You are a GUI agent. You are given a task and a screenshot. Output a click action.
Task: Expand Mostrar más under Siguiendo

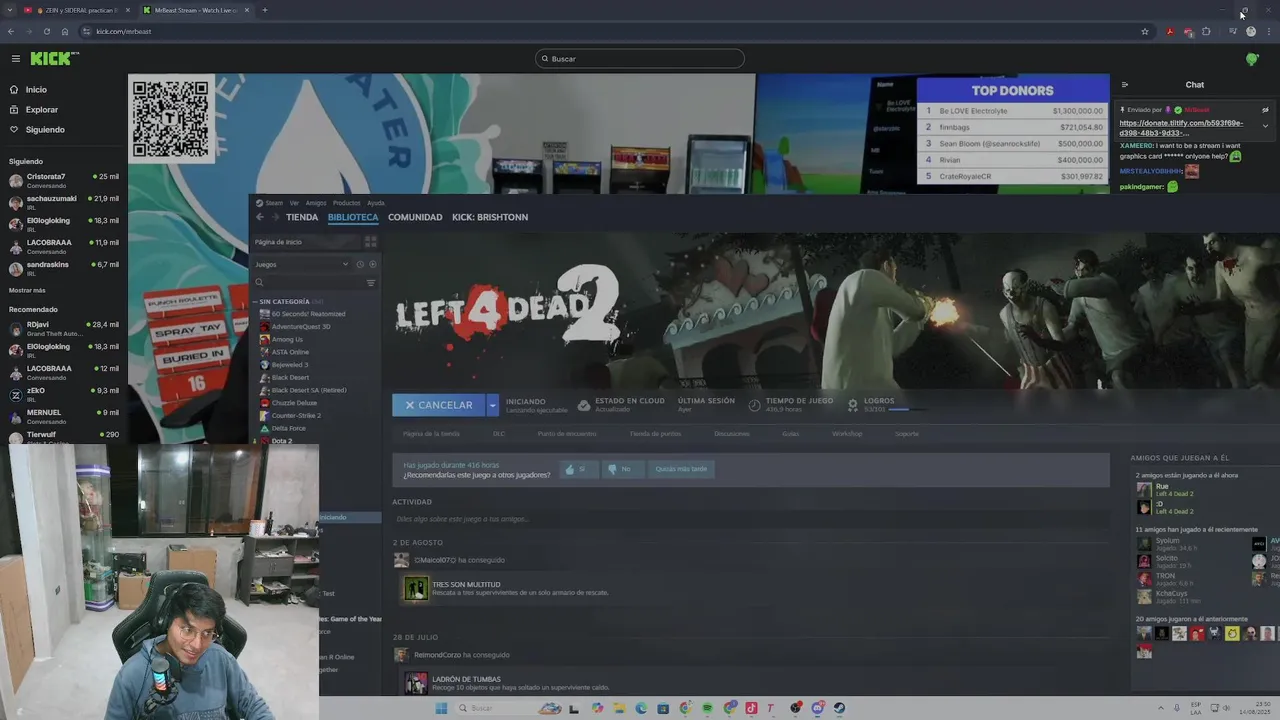[x=27, y=290]
